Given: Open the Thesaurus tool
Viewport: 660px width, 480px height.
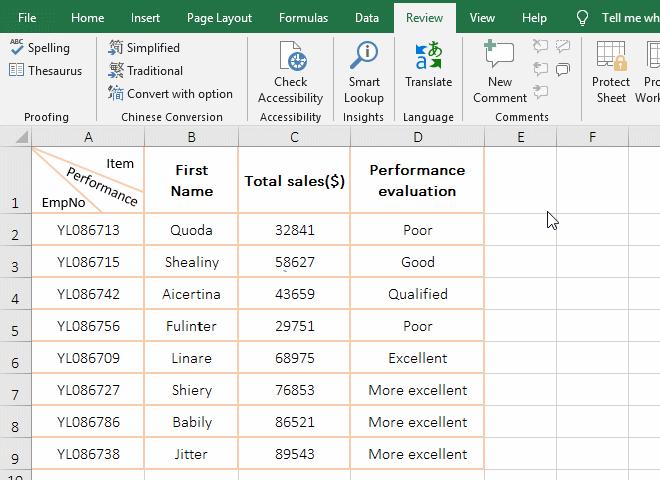Looking at the screenshot, I should pos(45,71).
